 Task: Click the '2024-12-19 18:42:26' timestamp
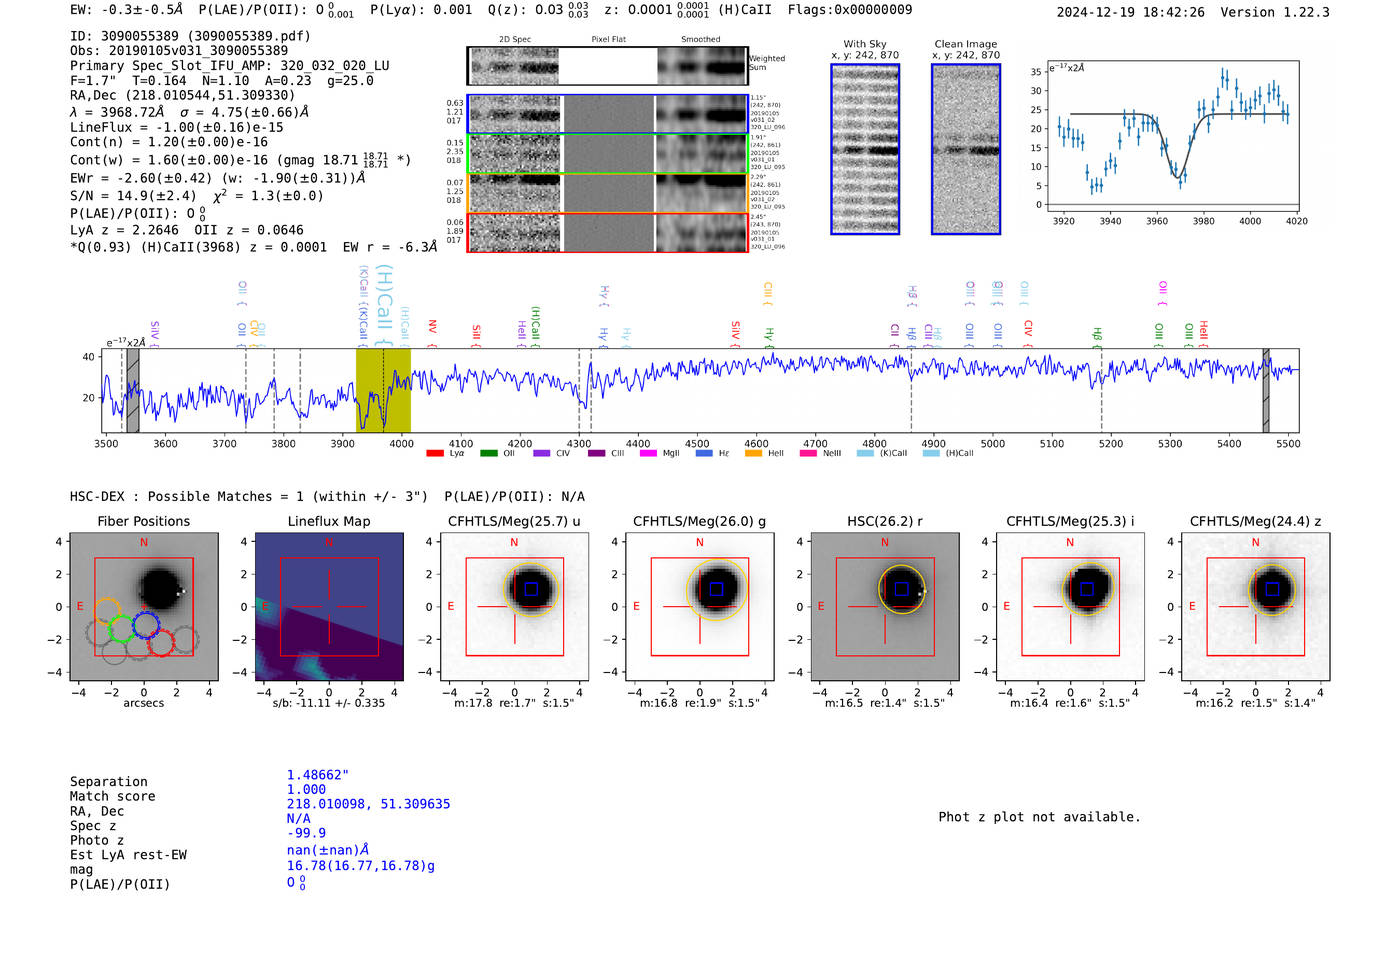(1131, 13)
